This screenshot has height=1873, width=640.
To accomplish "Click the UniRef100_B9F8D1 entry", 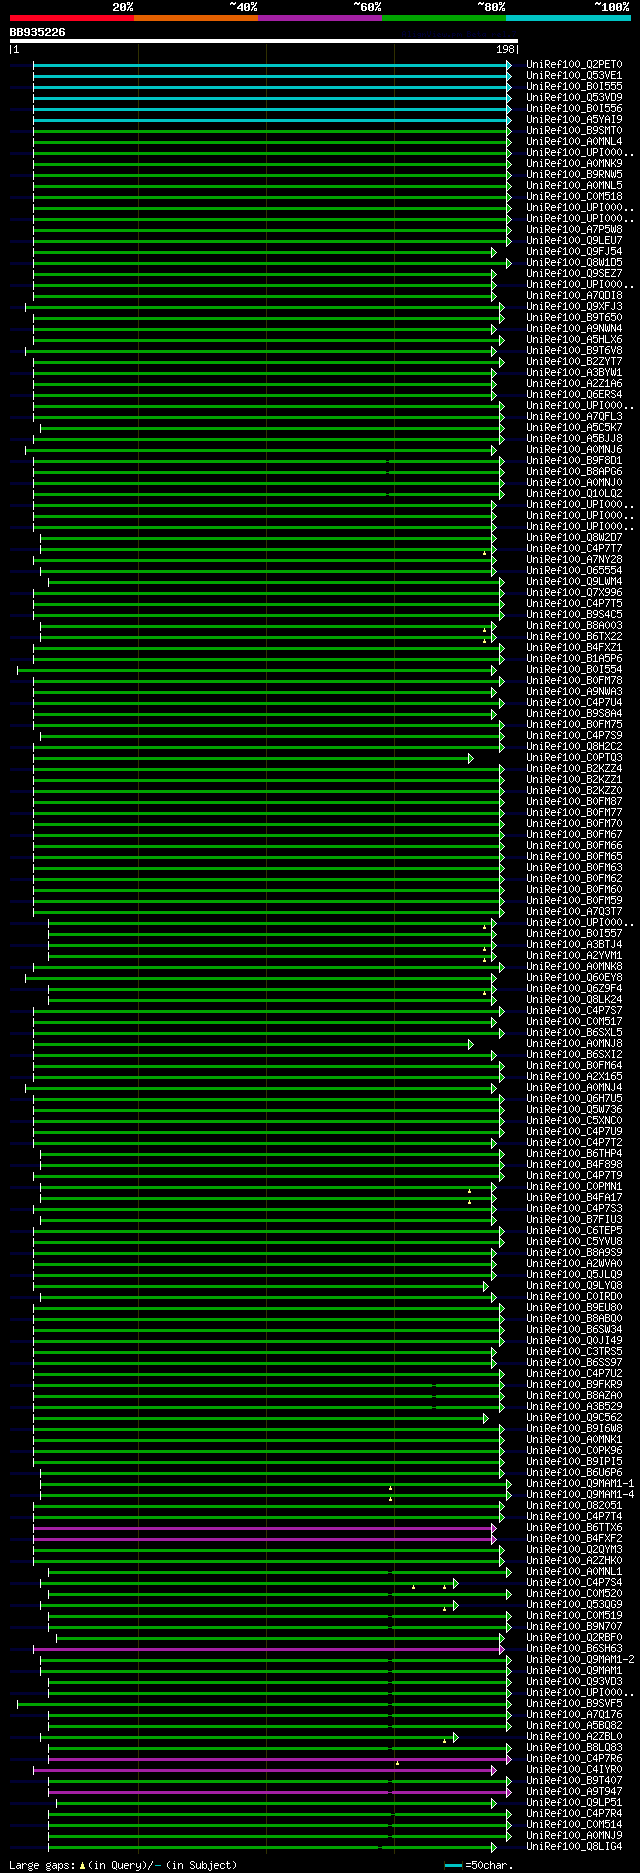I will tap(574, 460).
